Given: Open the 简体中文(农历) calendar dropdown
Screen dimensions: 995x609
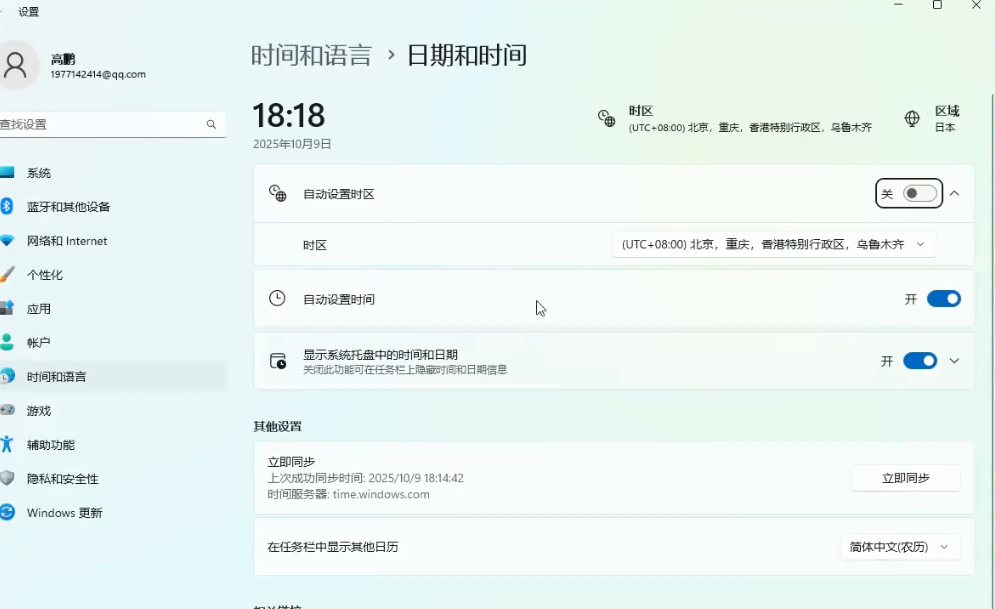Looking at the screenshot, I should (899, 547).
